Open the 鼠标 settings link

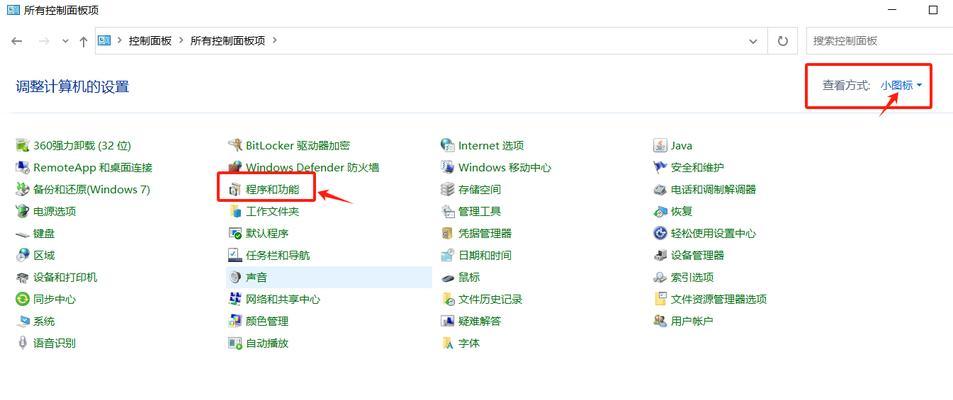point(469,277)
